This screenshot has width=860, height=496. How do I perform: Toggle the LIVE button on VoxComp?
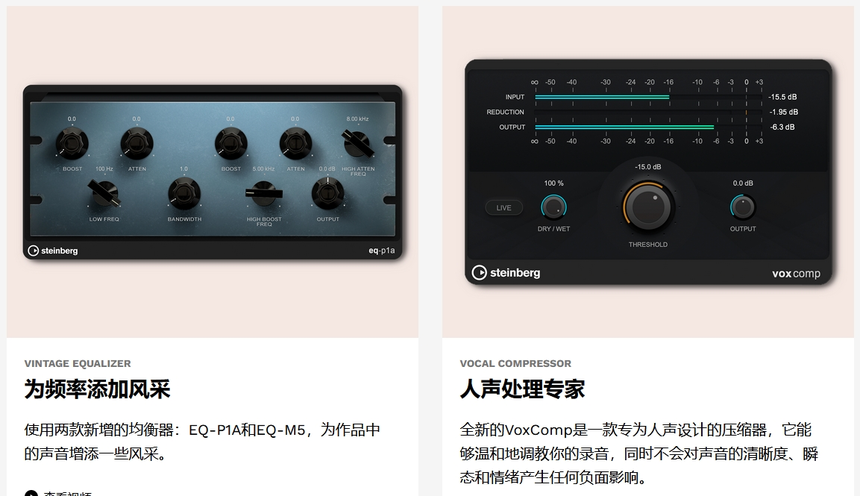click(x=503, y=208)
